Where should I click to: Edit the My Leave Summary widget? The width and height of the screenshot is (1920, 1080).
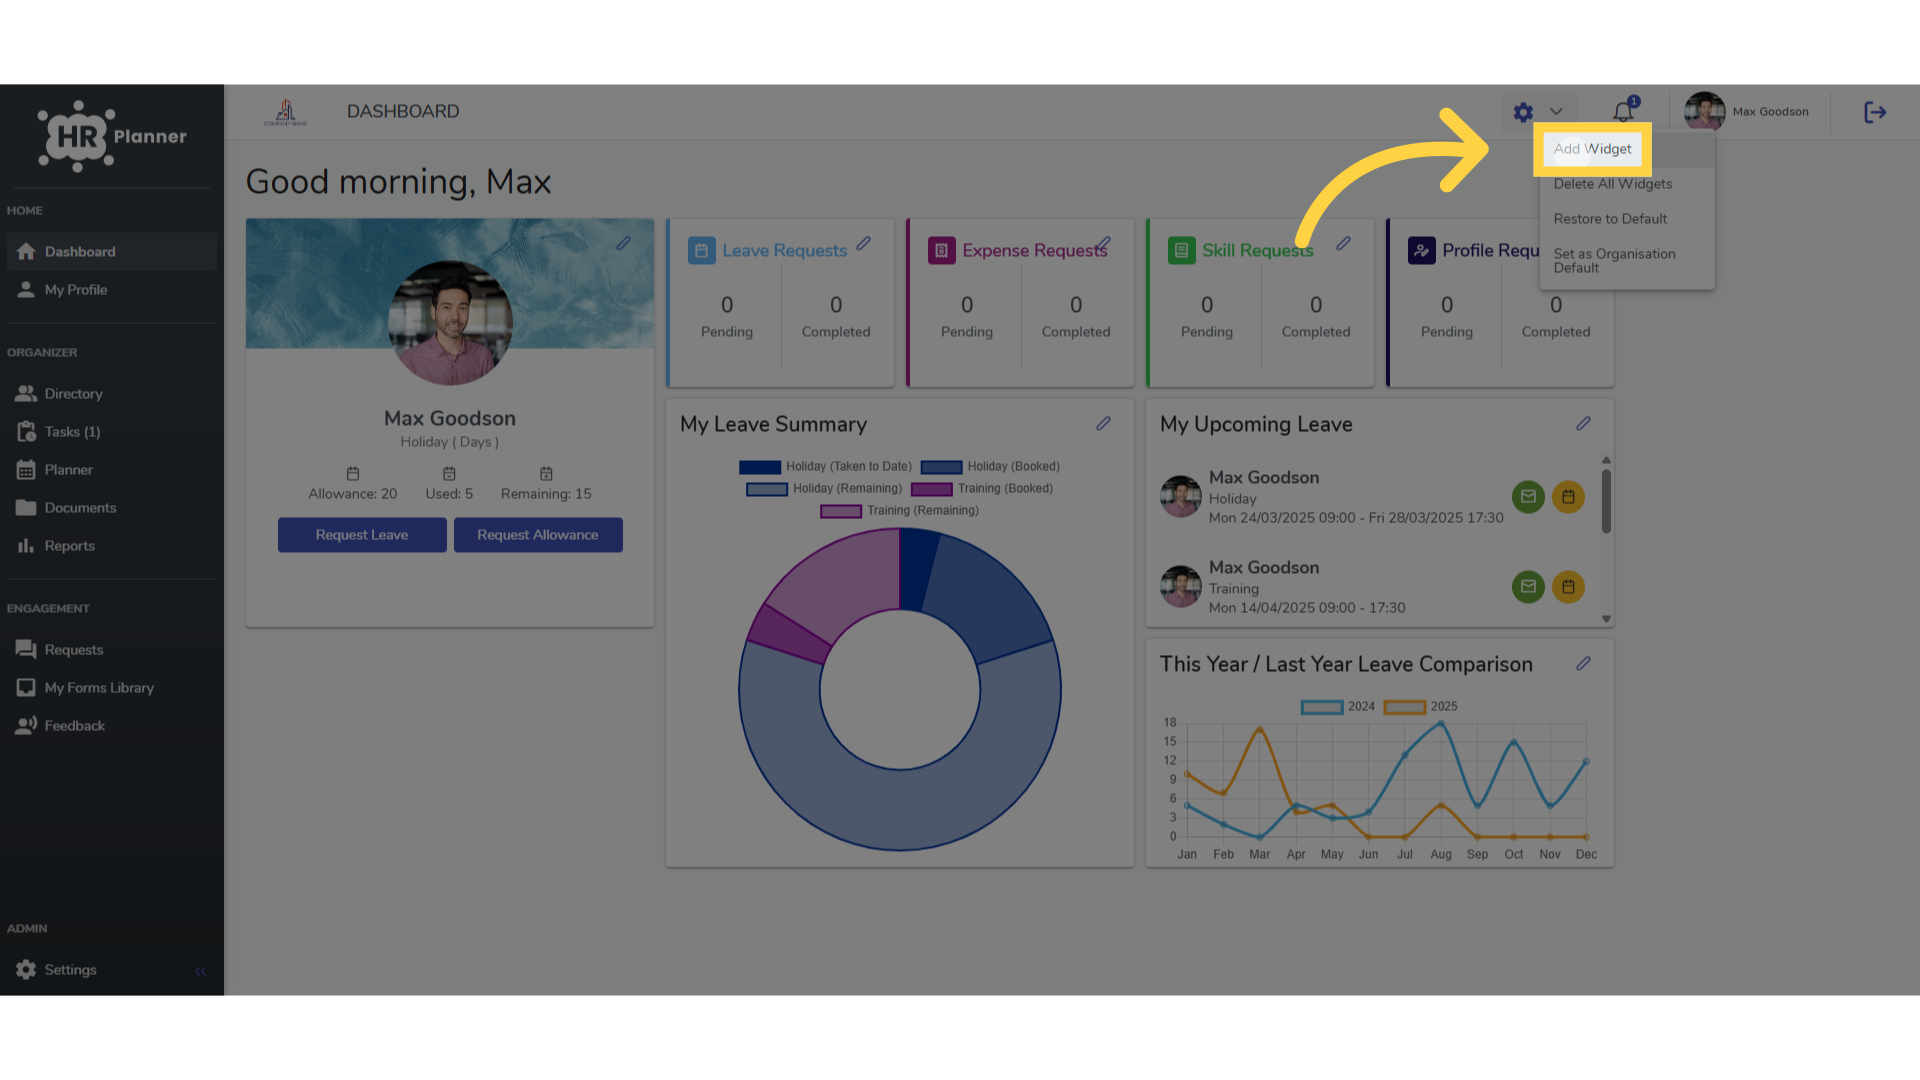tap(1103, 424)
